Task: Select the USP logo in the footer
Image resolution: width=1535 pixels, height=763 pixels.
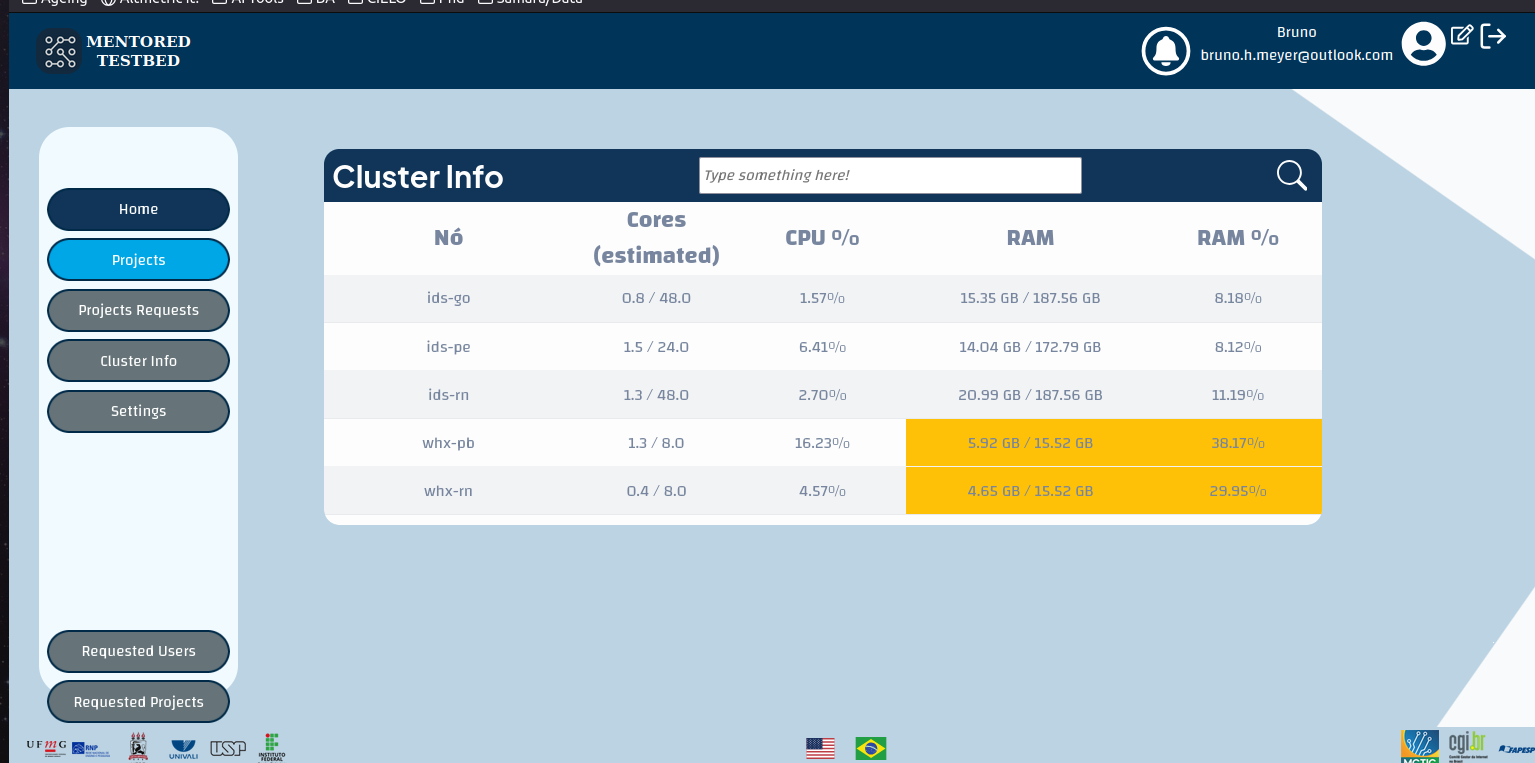Action: (x=227, y=746)
